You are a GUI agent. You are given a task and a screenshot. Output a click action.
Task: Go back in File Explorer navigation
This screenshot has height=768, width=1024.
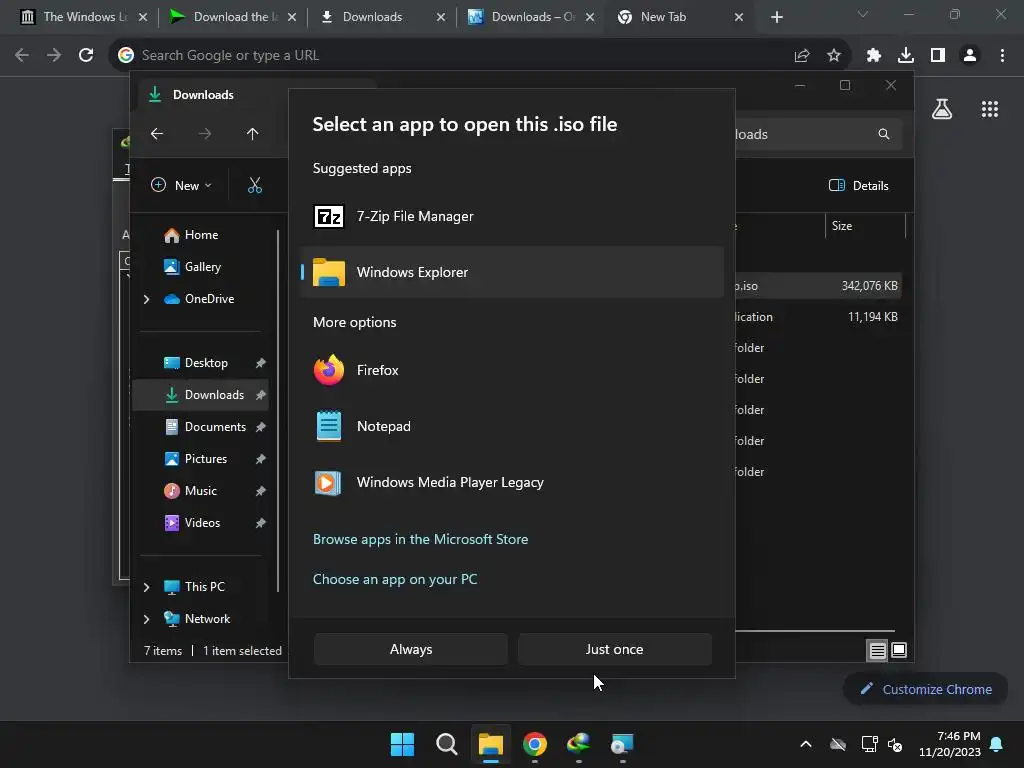(157, 134)
